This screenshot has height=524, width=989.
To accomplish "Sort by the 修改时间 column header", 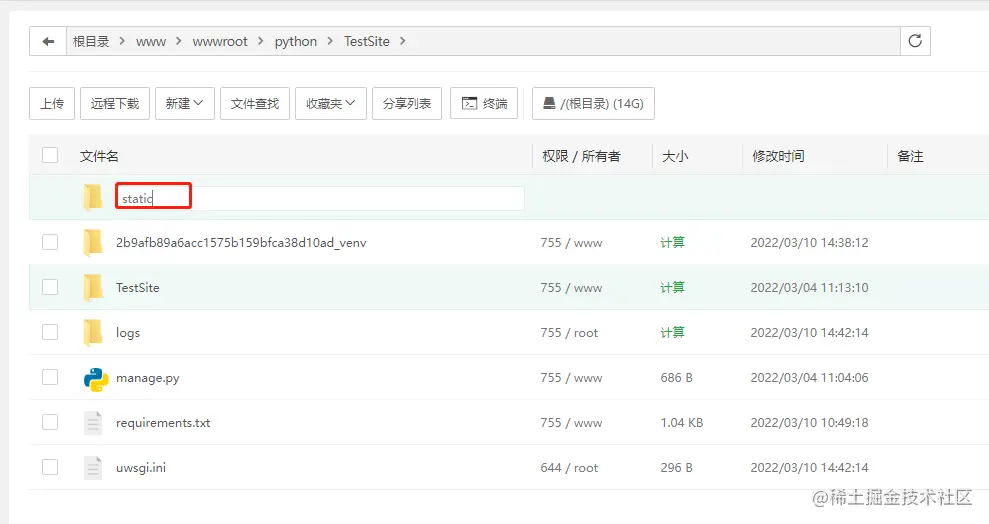I will tap(778, 156).
